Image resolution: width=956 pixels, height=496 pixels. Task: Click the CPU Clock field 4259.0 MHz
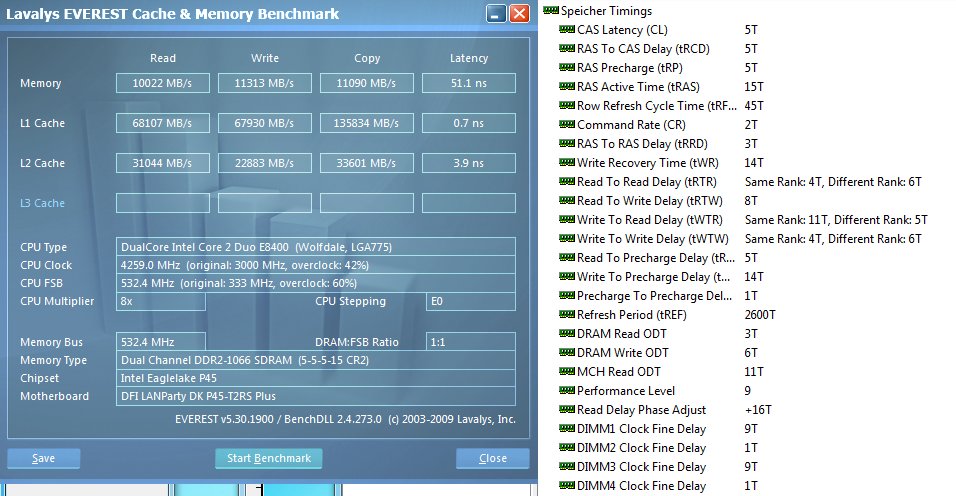coord(316,265)
